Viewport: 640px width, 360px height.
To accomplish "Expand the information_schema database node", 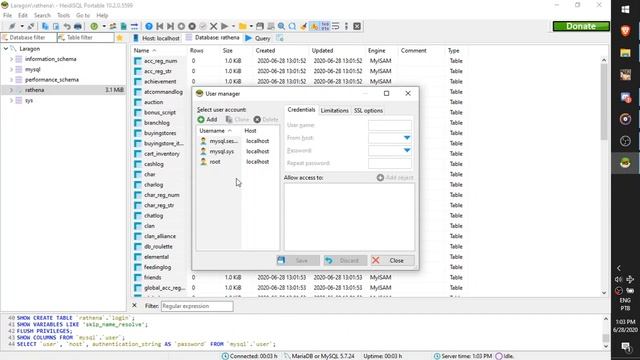I will (11, 59).
